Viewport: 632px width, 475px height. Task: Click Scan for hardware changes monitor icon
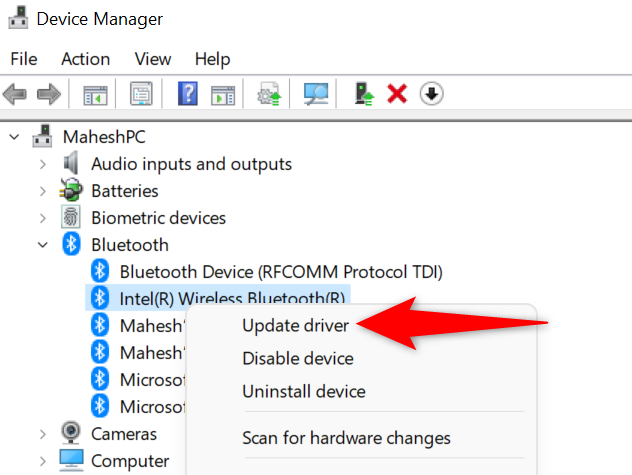317,94
